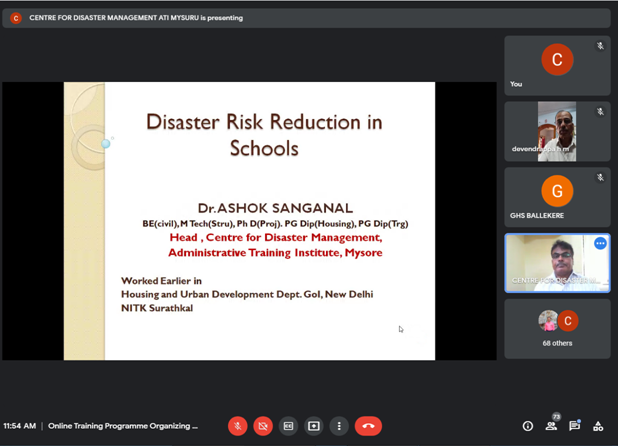620x446 pixels.
Task: Show everyone with the 73 participants icon
Action: (551, 425)
